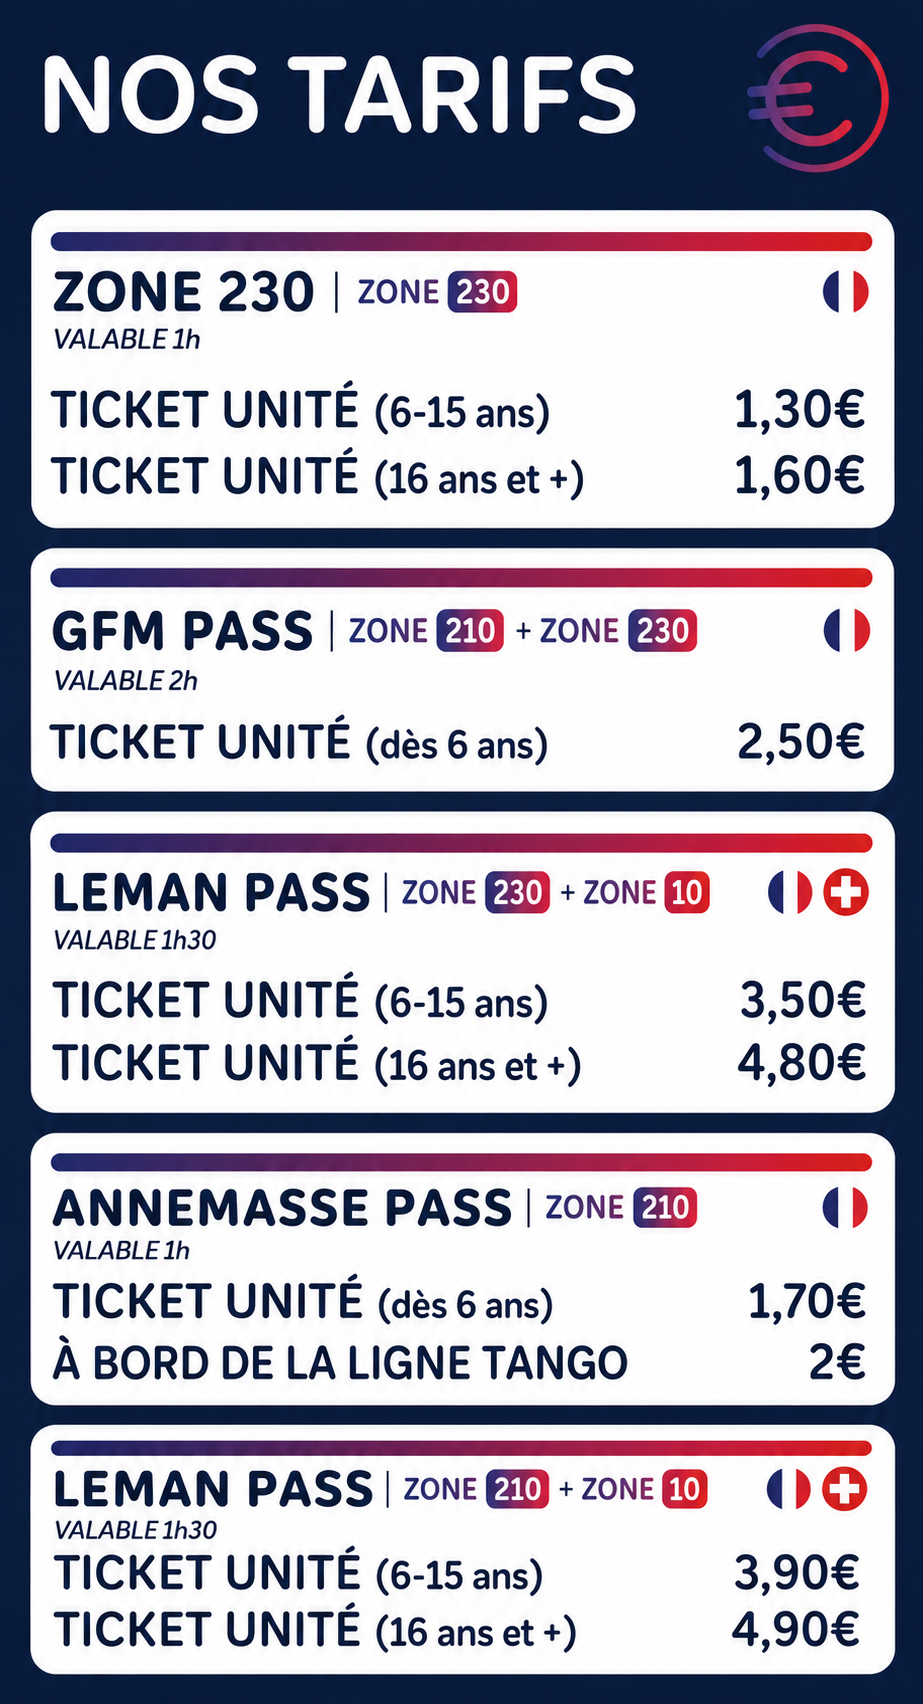Image resolution: width=923 pixels, height=1704 pixels.
Task: Click the NOS TARIFS heading
Action: tap(340, 95)
